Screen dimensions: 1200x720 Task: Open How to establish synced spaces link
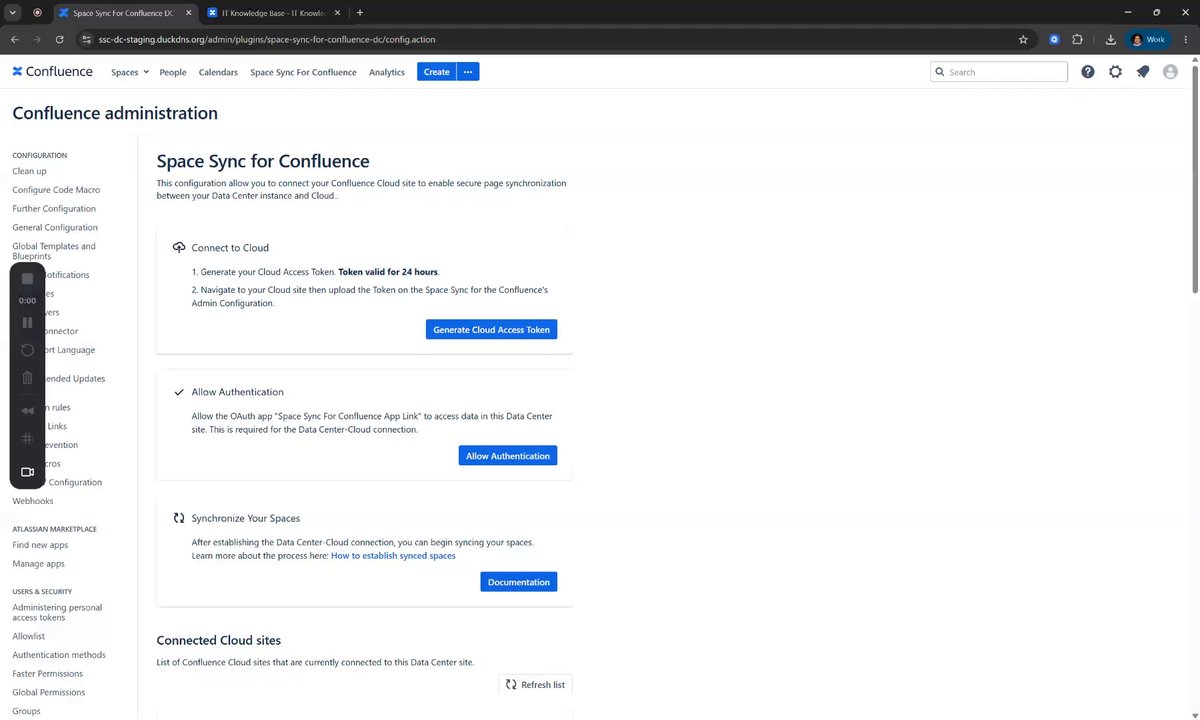[x=393, y=556]
